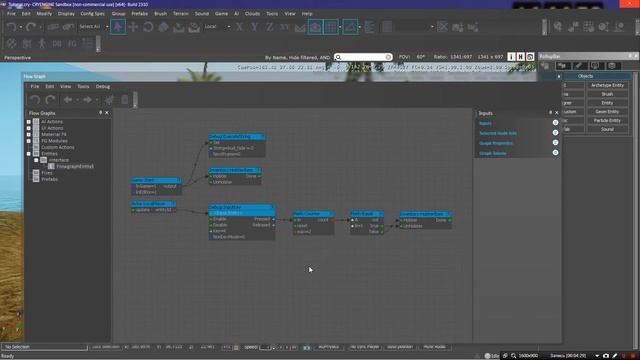Click the AI character figure toolbar icon
This screenshot has width=640, height=360.
click(42, 43)
